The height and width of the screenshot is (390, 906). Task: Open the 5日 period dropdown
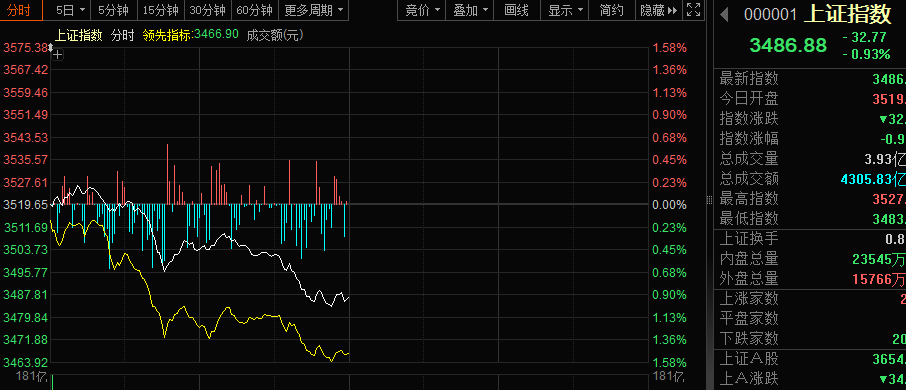pyautogui.click(x=70, y=10)
